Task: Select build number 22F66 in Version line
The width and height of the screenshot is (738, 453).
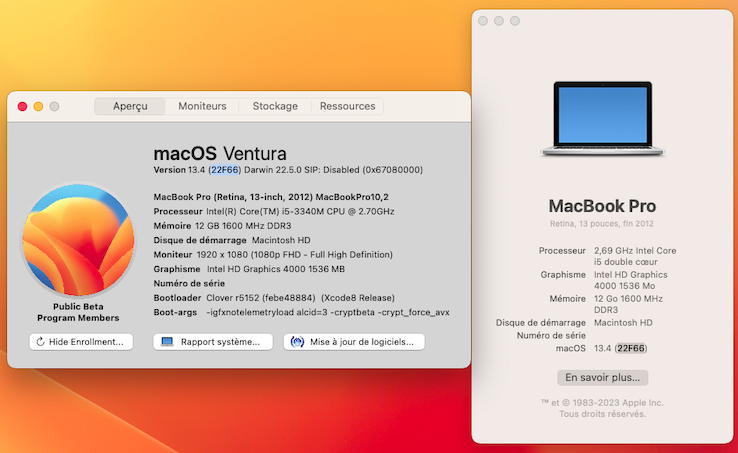Action: (x=224, y=170)
